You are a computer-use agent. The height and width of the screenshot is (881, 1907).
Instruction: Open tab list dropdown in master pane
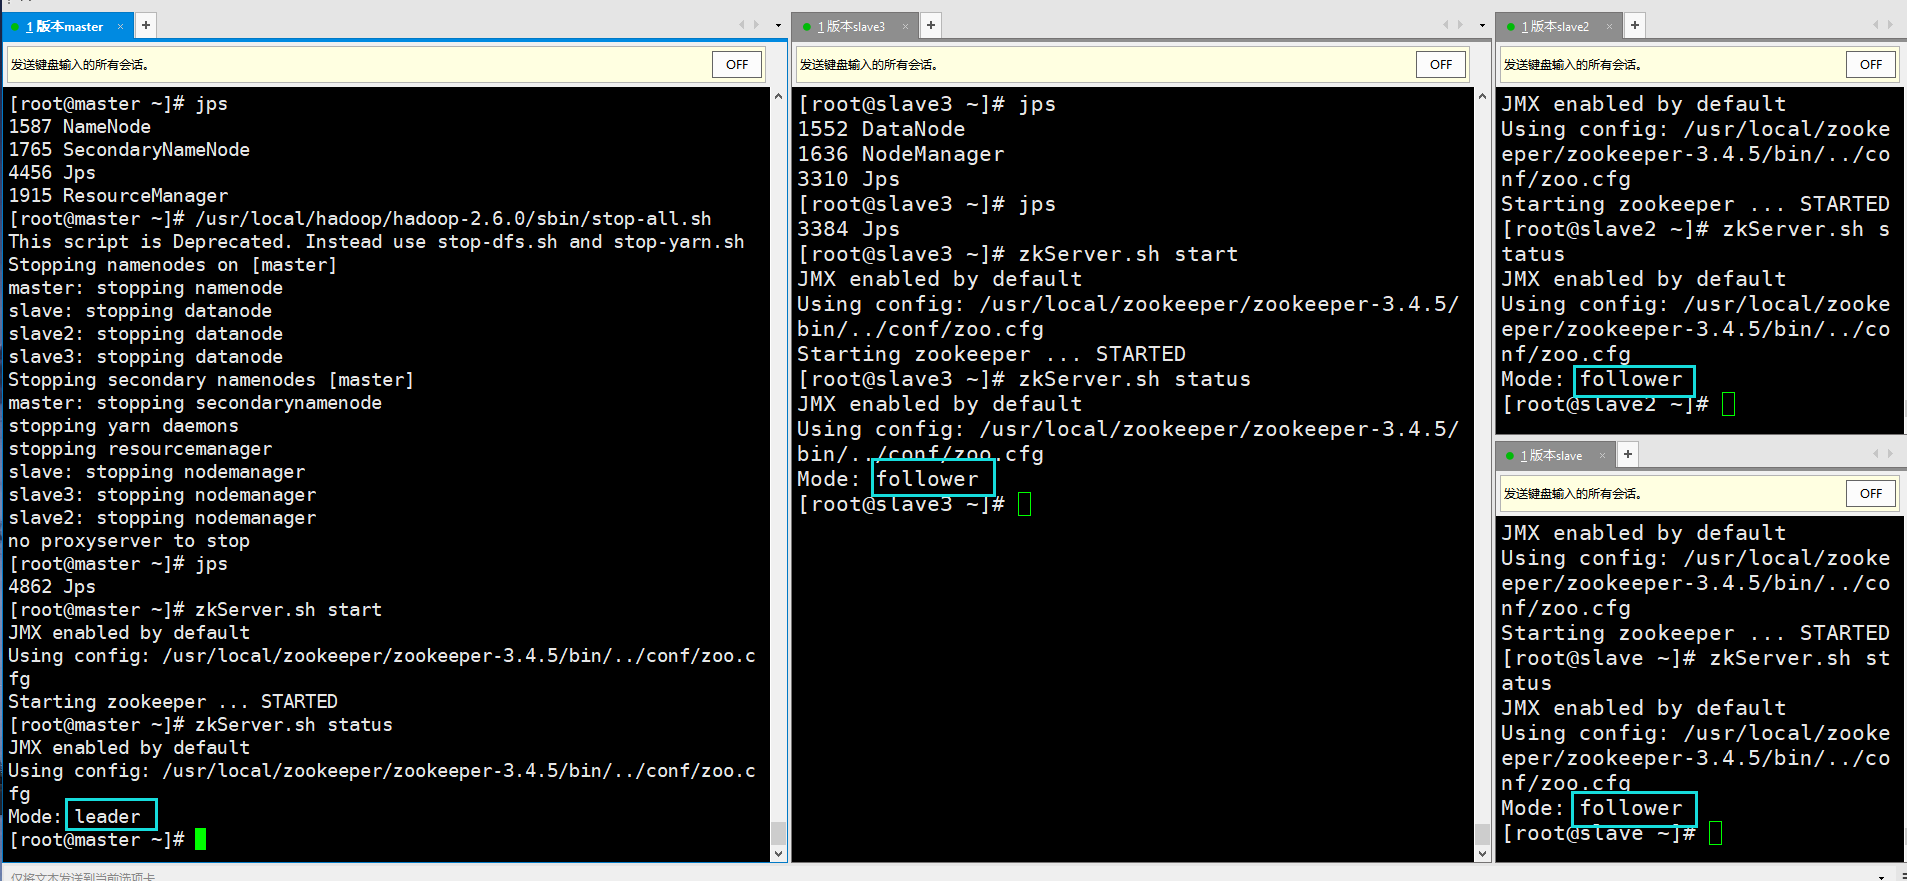[x=779, y=25]
